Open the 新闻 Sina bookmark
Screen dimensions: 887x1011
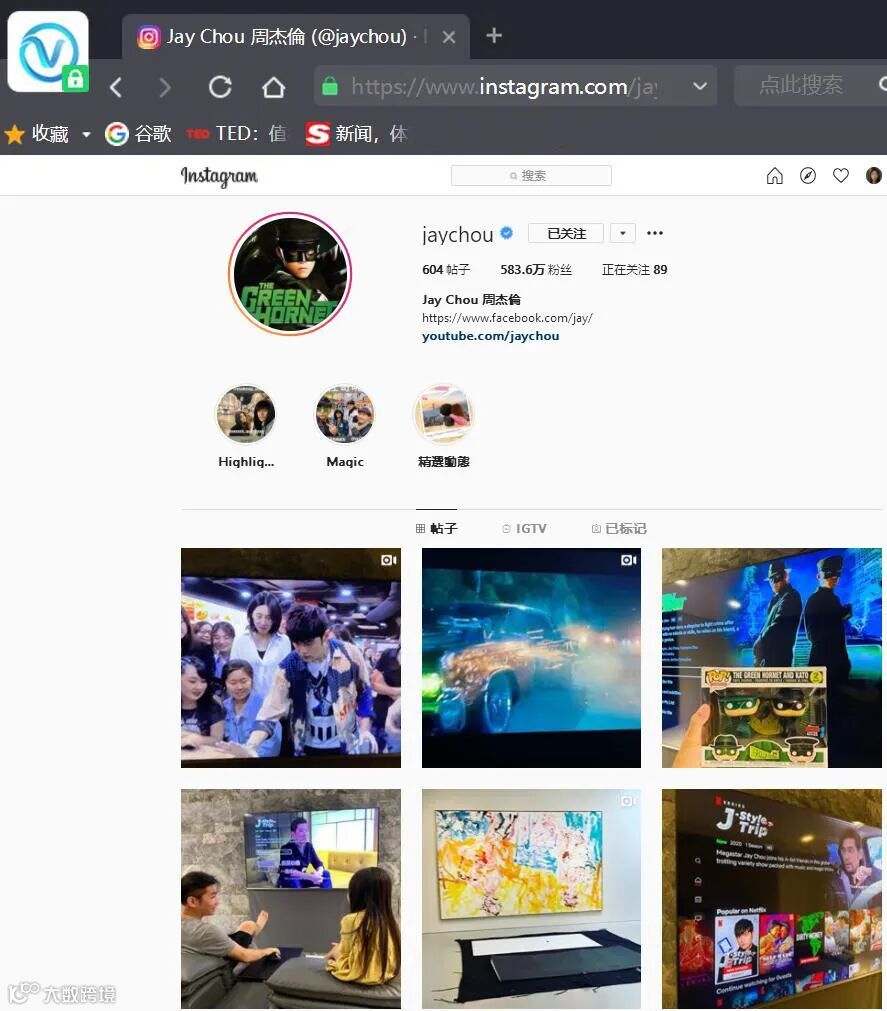[356, 133]
